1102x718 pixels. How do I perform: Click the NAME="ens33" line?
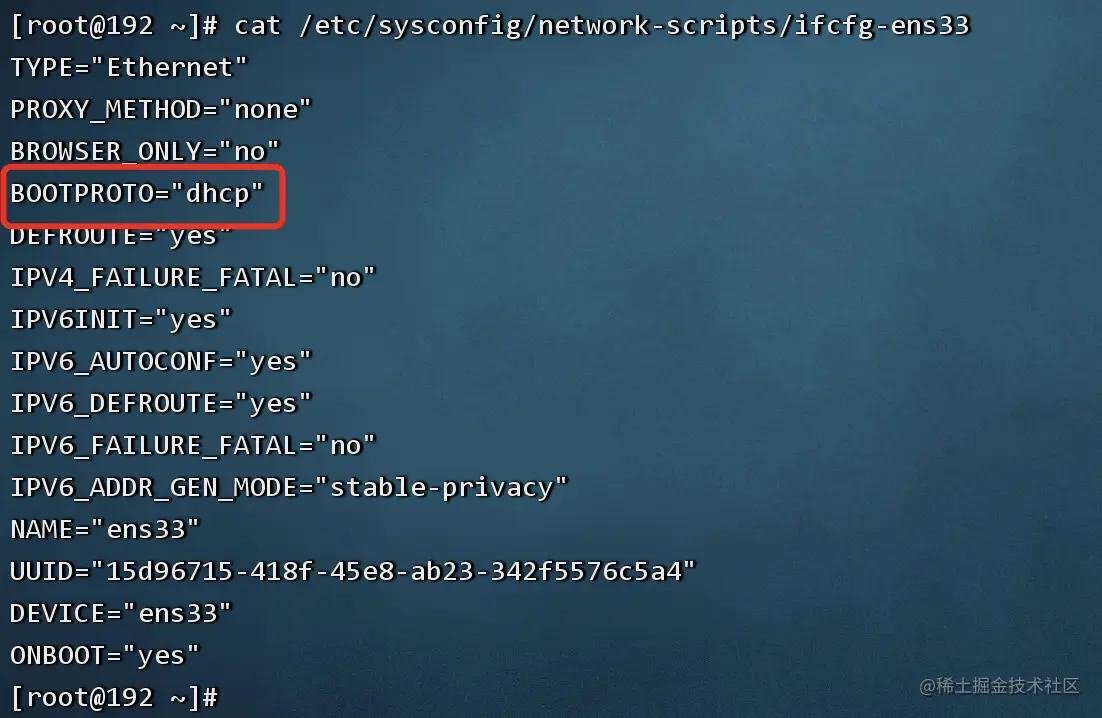pos(105,530)
